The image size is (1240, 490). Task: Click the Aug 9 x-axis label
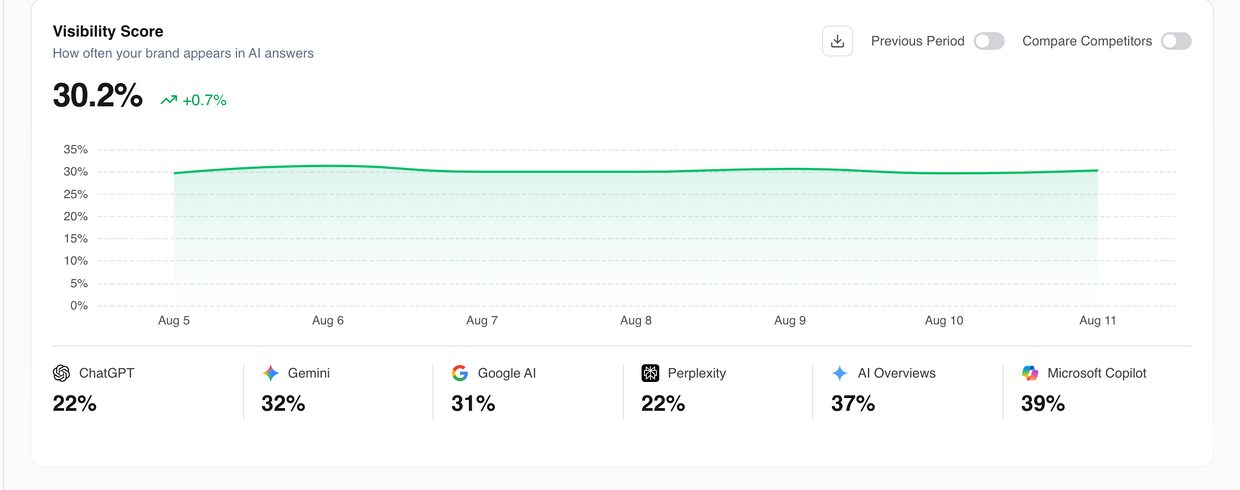point(790,321)
